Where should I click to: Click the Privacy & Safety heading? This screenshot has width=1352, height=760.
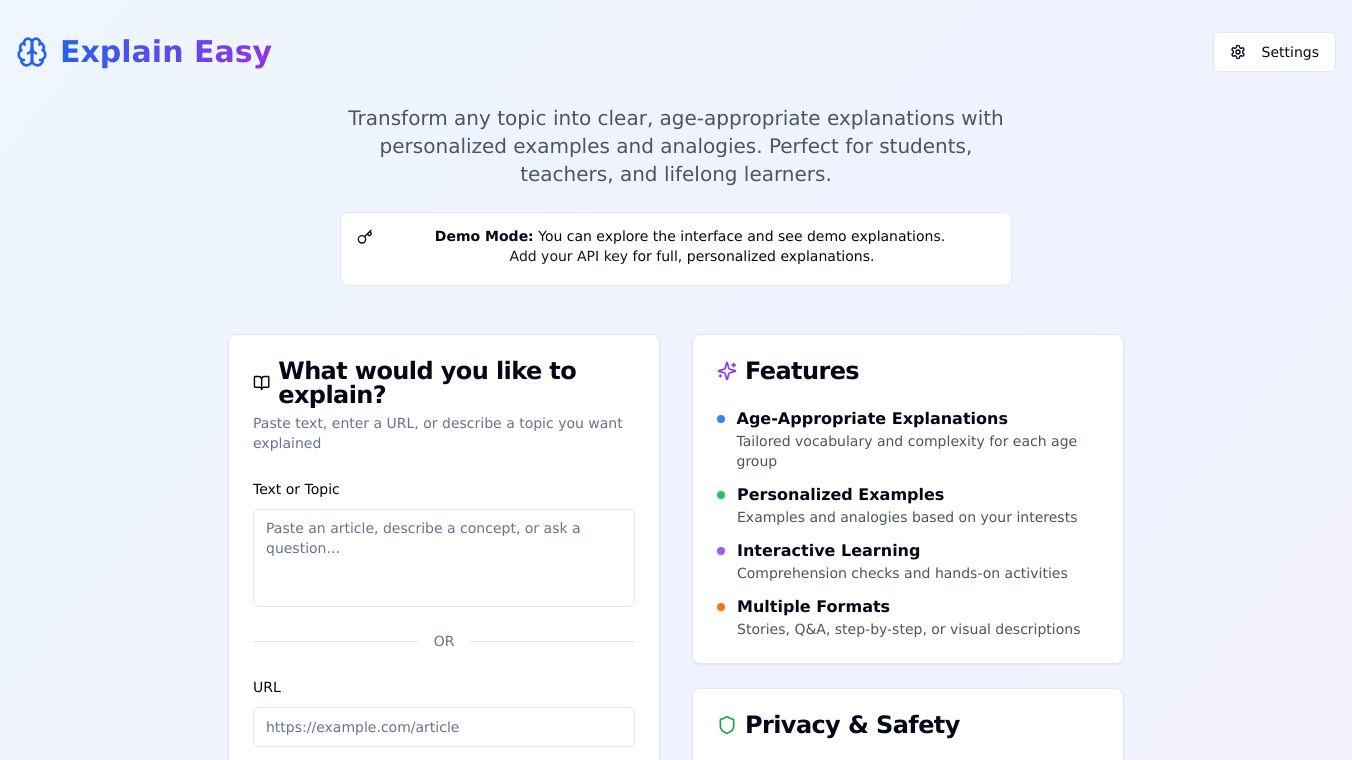pyautogui.click(x=852, y=725)
